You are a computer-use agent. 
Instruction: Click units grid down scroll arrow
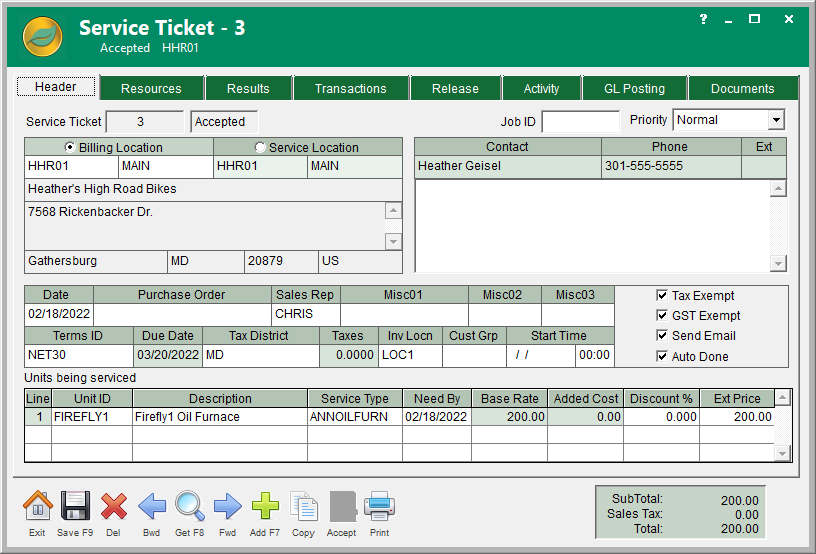click(783, 453)
